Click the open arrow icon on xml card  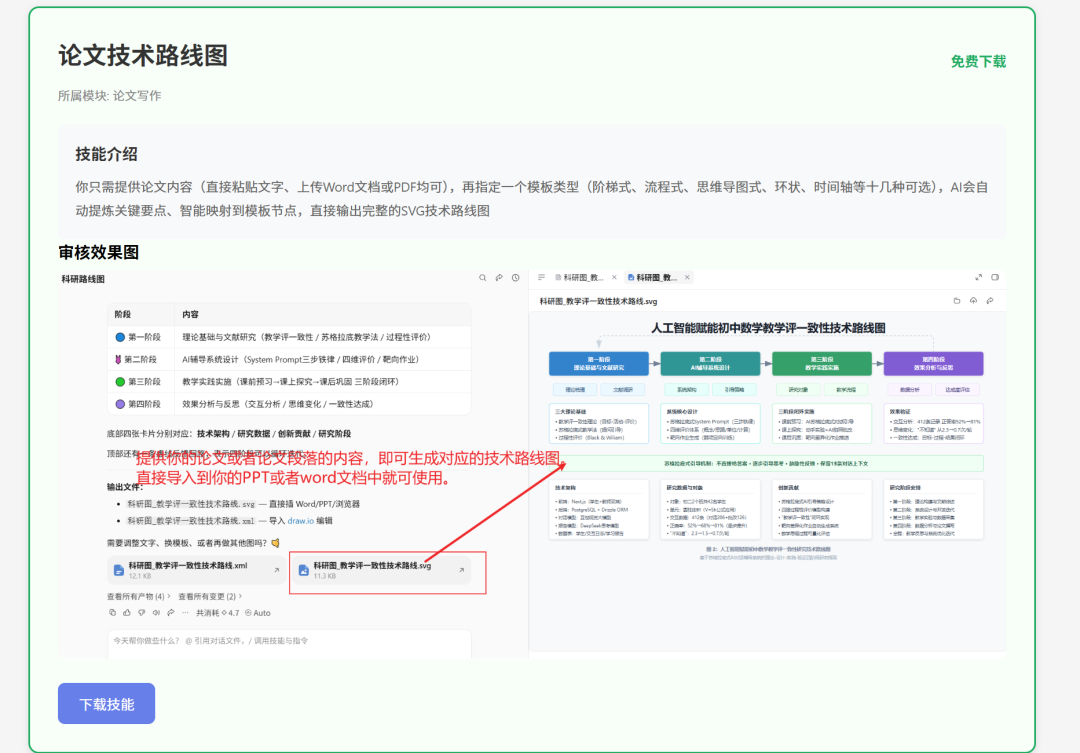tap(276, 570)
